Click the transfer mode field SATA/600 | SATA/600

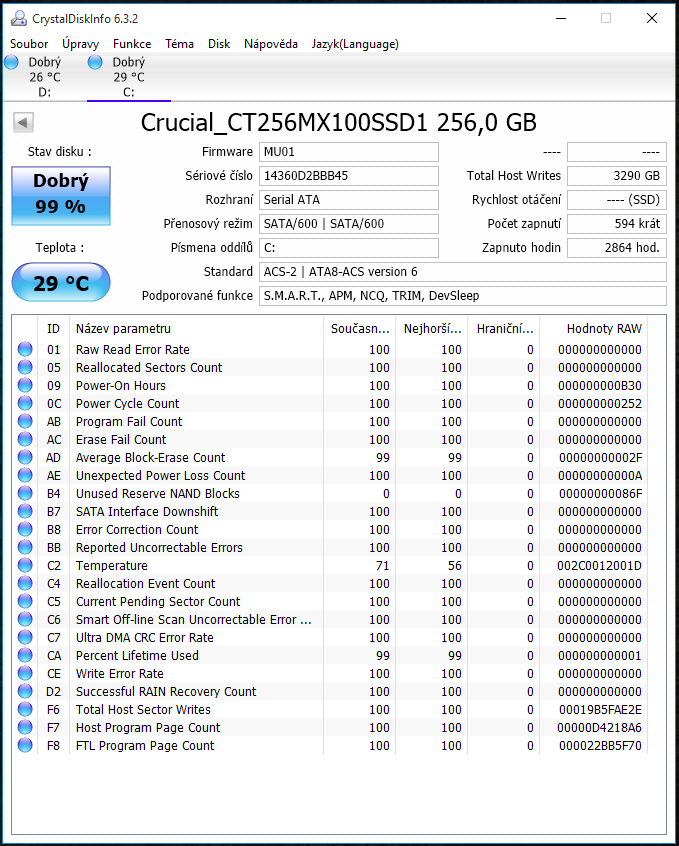point(349,224)
